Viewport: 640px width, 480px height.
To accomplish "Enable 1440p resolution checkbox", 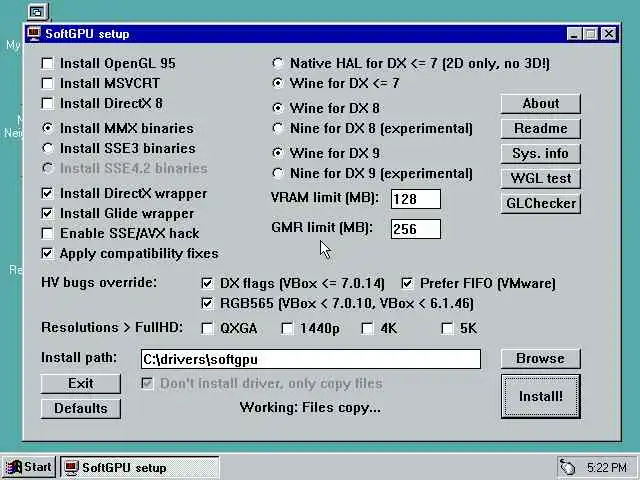I will pos(287,328).
